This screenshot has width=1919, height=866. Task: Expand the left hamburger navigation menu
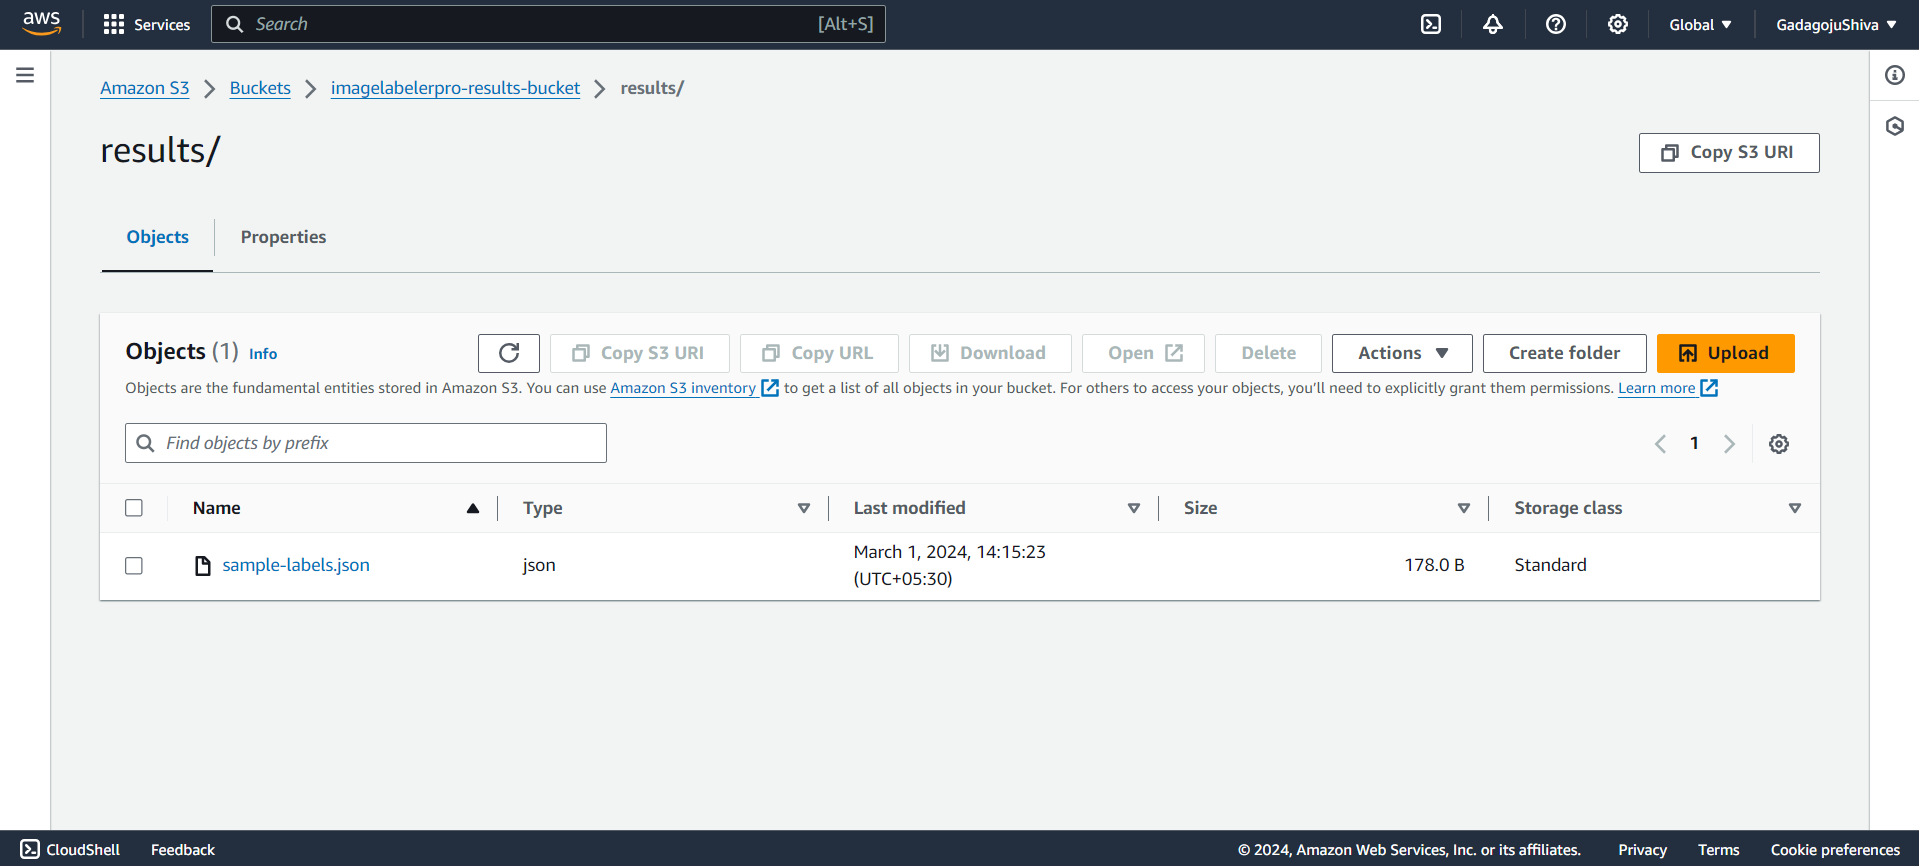point(25,75)
